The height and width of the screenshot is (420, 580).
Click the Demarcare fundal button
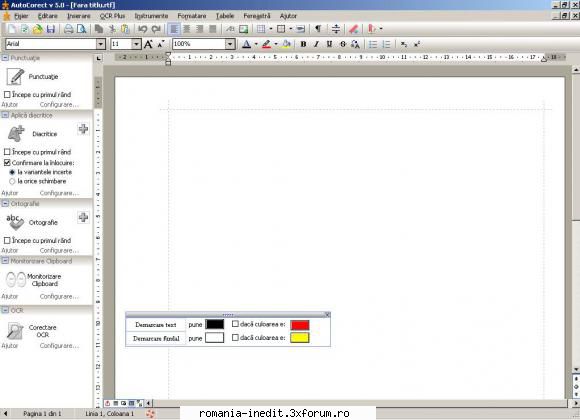pyautogui.click(x=156, y=338)
